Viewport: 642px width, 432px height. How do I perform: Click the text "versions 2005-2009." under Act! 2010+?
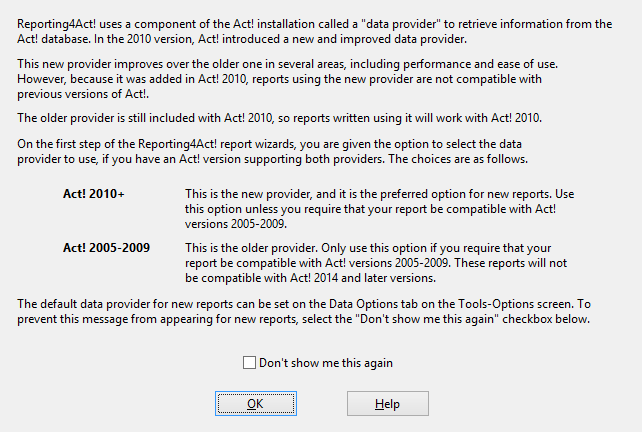point(236,224)
